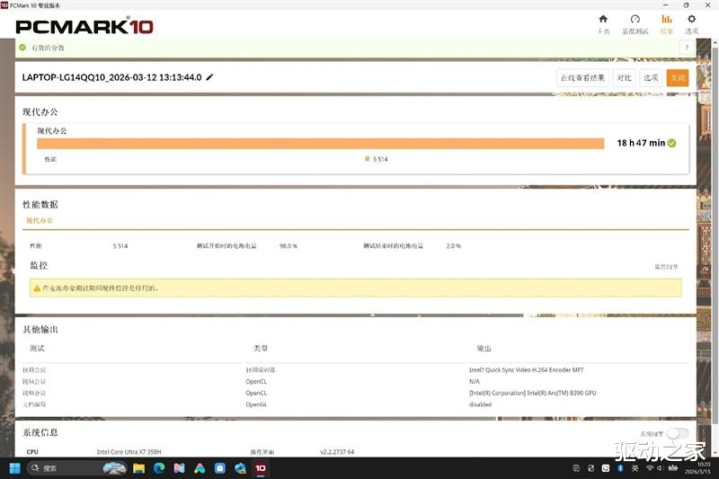Click the 在线查看结果 button

pyautogui.click(x=582, y=78)
